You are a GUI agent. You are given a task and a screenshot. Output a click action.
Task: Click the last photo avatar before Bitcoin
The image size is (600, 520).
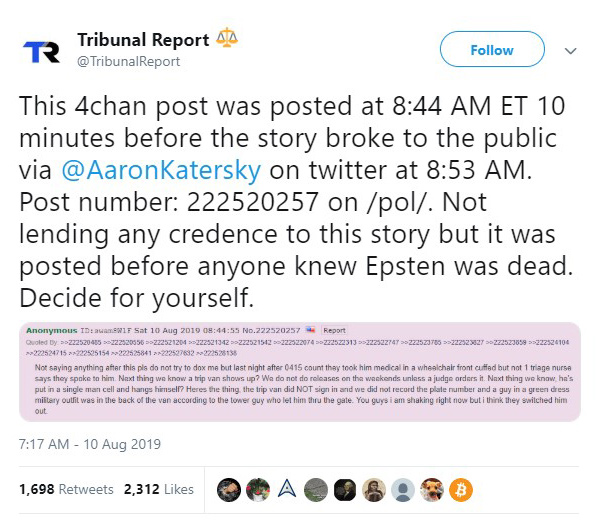coord(432,490)
